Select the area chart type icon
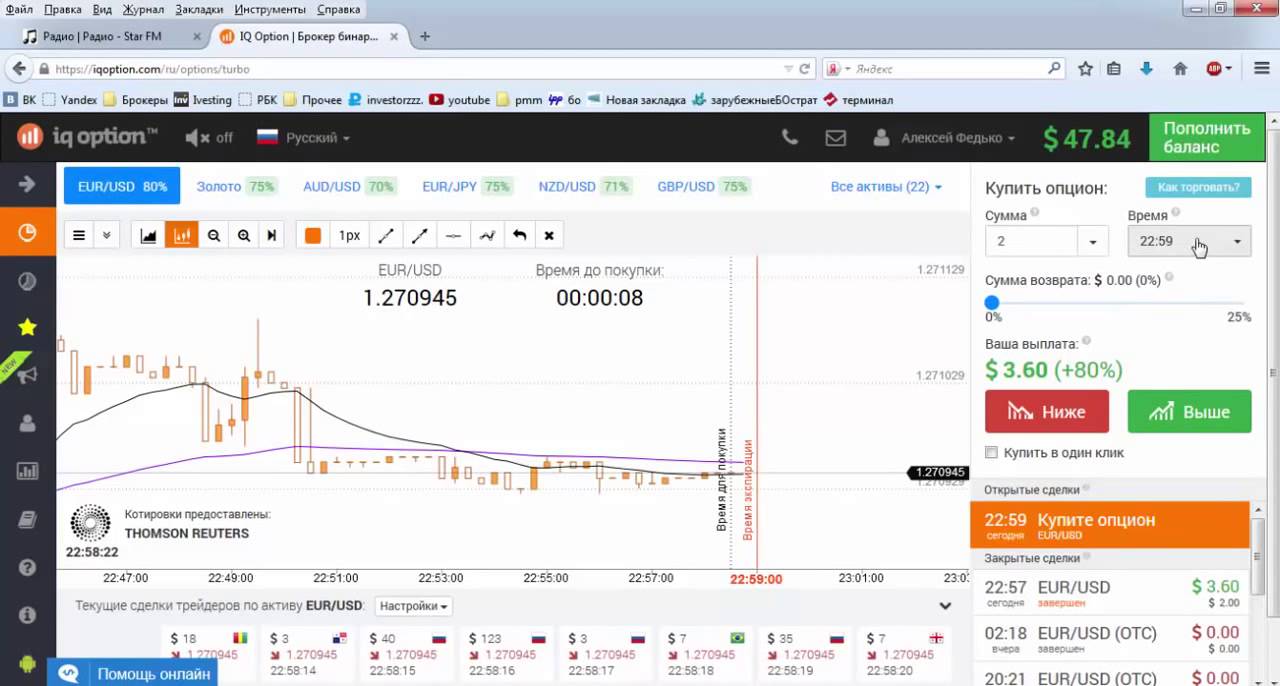The width and height of the screenshot is (1280, 686). [149, 236]
